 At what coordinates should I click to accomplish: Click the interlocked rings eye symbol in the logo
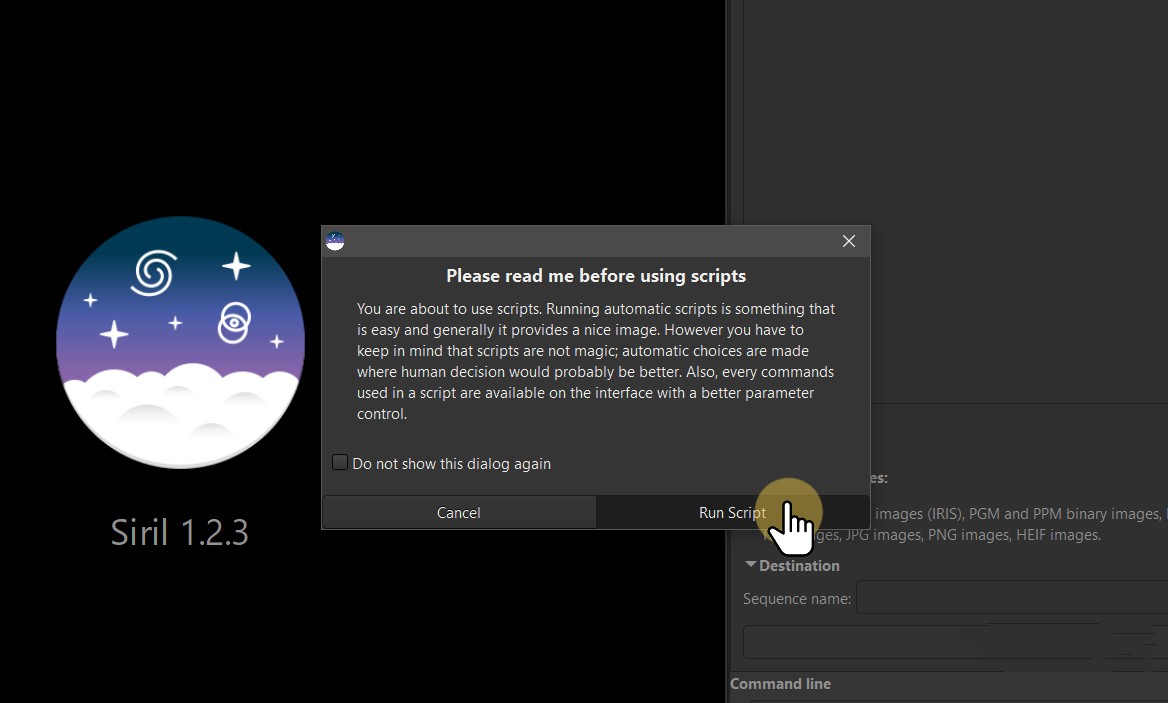[x=233, y=322]
